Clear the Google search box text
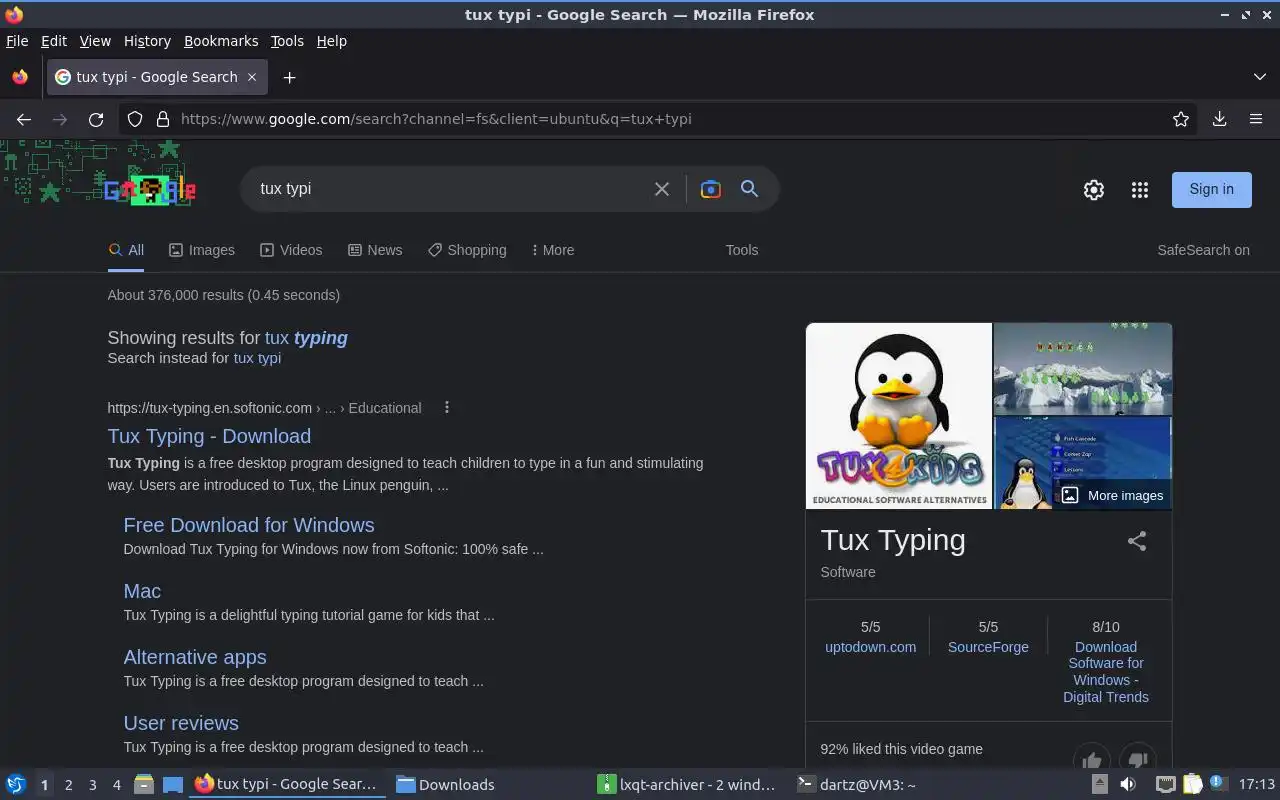 [x=661, y=189]
